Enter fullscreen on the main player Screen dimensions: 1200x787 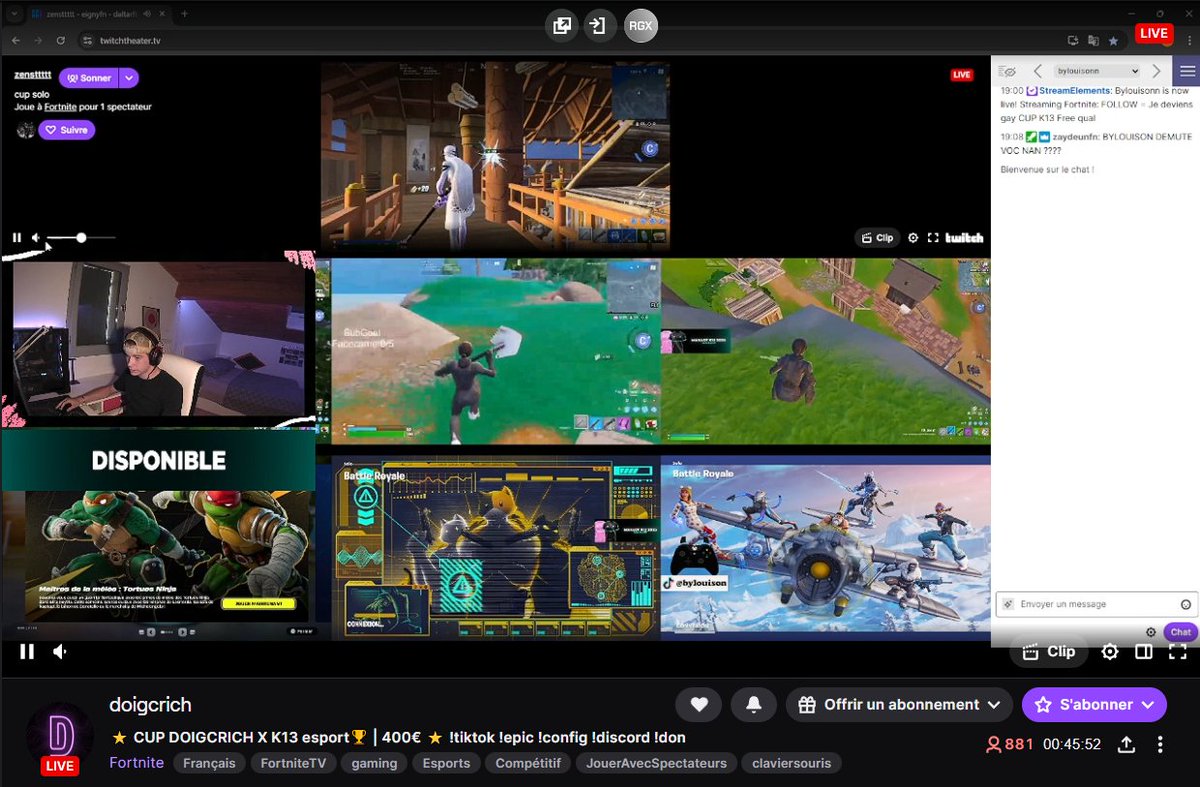click(1178, 652)
